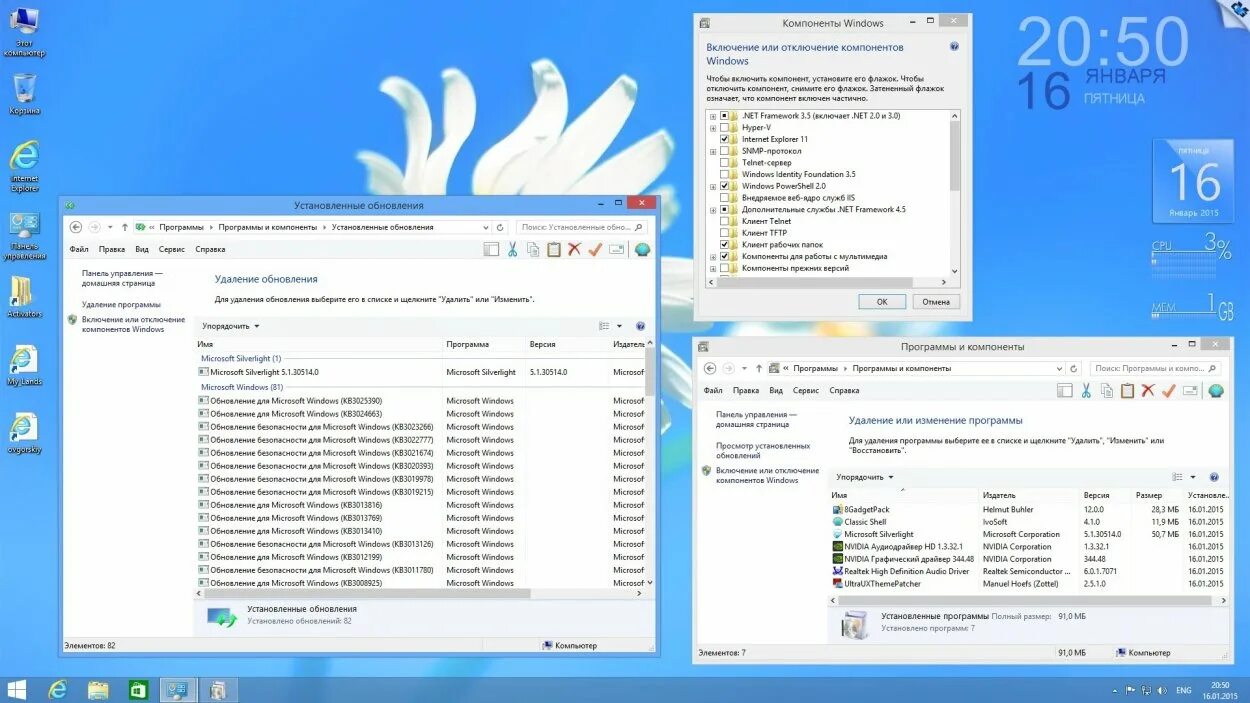Click Отмена in the Компоненты Windows dialog
This screenshot has width=1250, height=703.
point(936,301)
